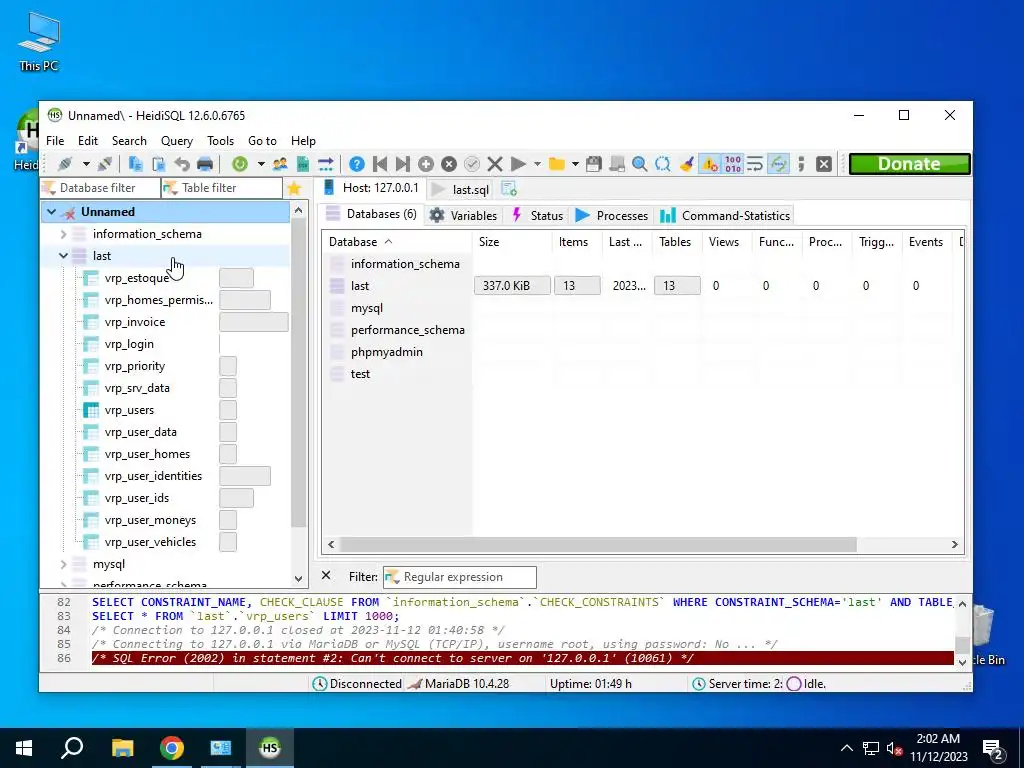Click the Last row navigation icon
This screenshot has height=768, width=1024.
point(403,164)
